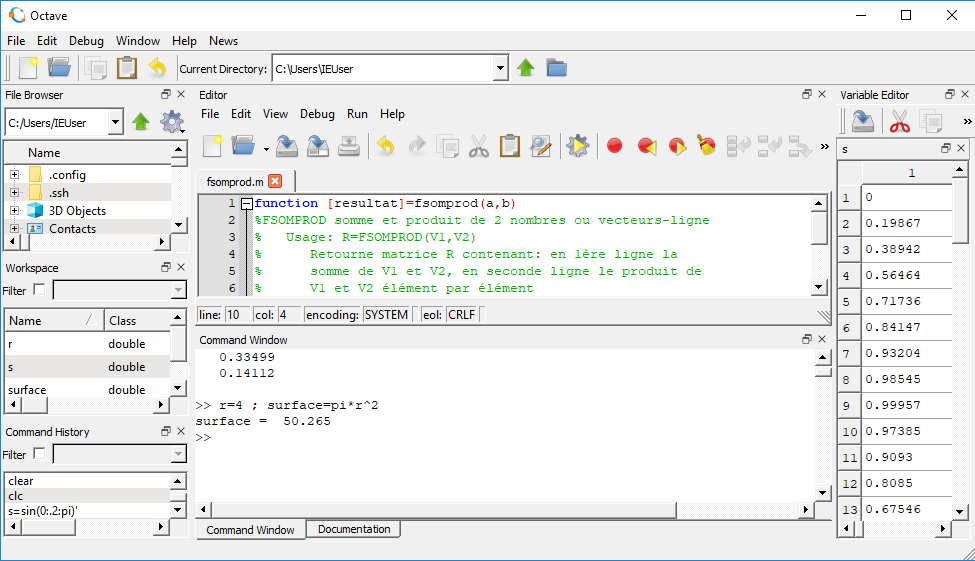Select the Contacts folder in File Browser
The height and width of the screenshot is (561, 975).
[72, 229]
